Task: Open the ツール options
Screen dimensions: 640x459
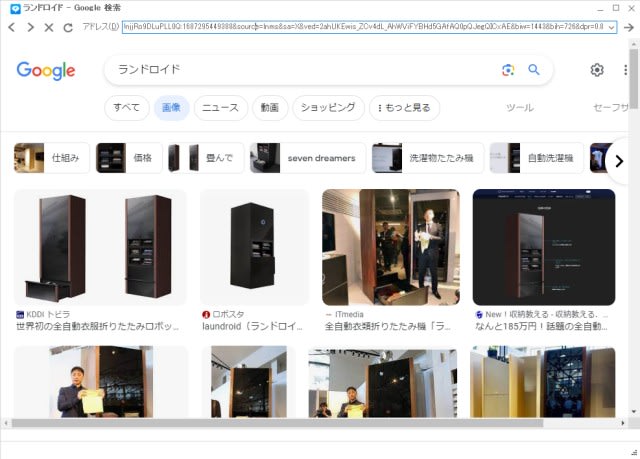Action: tap(520, 108)
